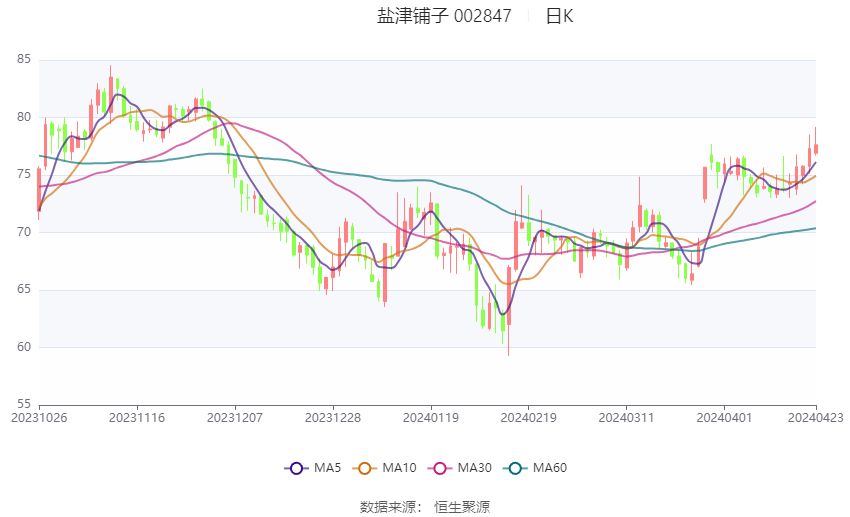850x517 pixels.
Task: Toggle the MA10 series via its label text
Action: [400, 468]
